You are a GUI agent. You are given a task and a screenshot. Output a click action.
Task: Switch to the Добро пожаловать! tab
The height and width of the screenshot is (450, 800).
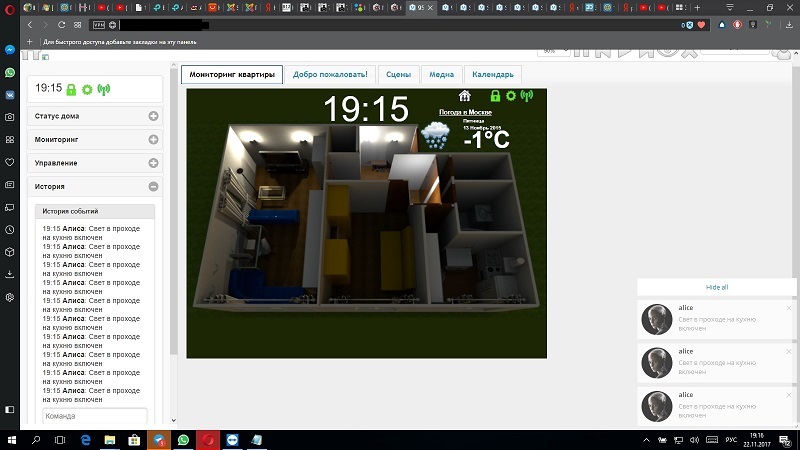pos(330,74)
